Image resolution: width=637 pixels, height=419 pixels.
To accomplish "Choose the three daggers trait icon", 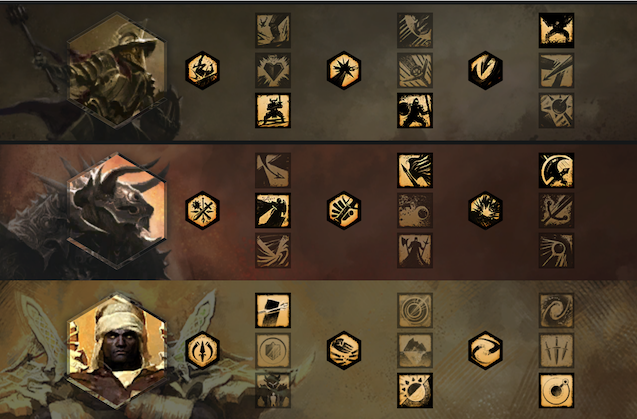I will (556, 350).
